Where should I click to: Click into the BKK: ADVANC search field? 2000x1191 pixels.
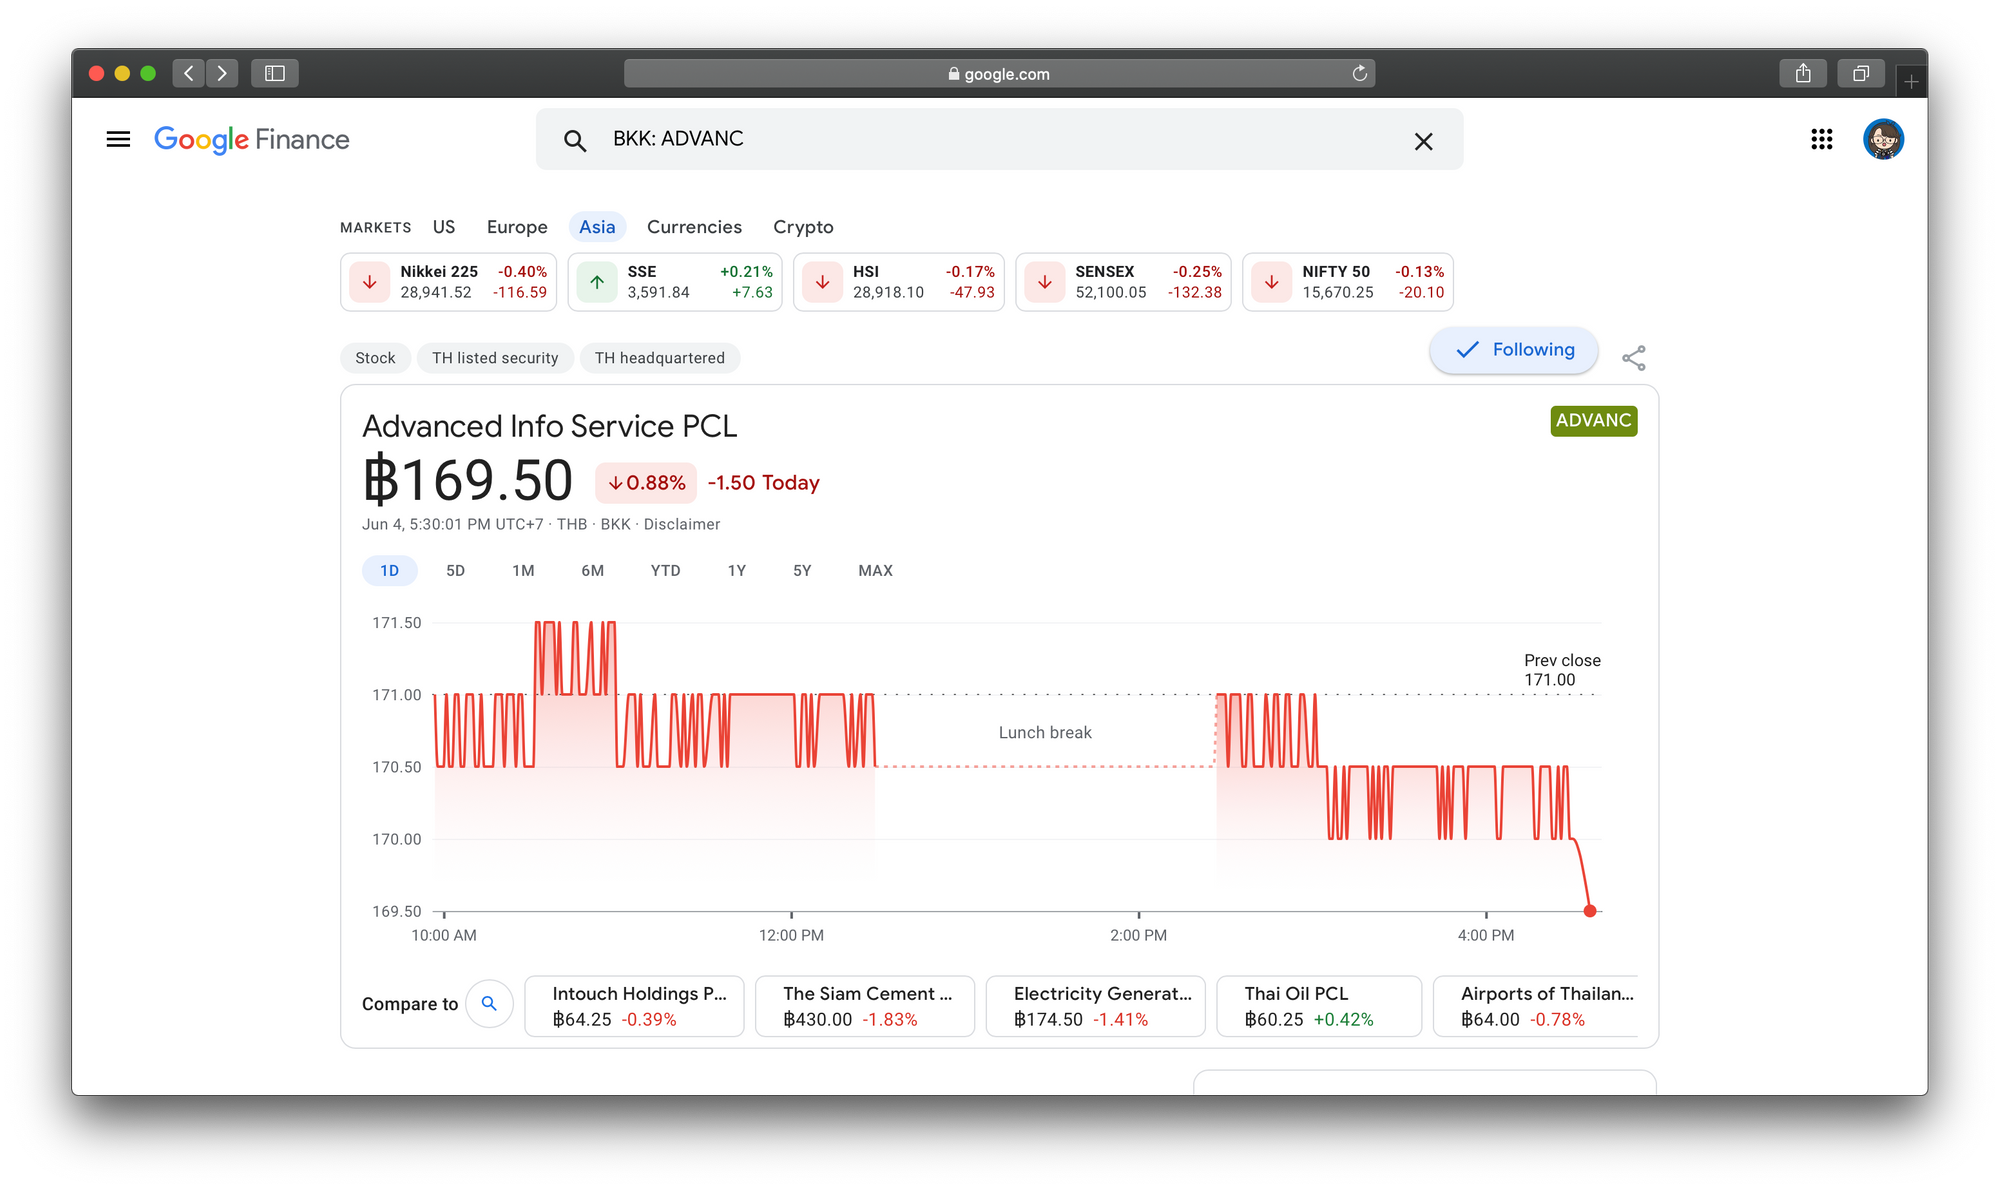(1000, 139)
